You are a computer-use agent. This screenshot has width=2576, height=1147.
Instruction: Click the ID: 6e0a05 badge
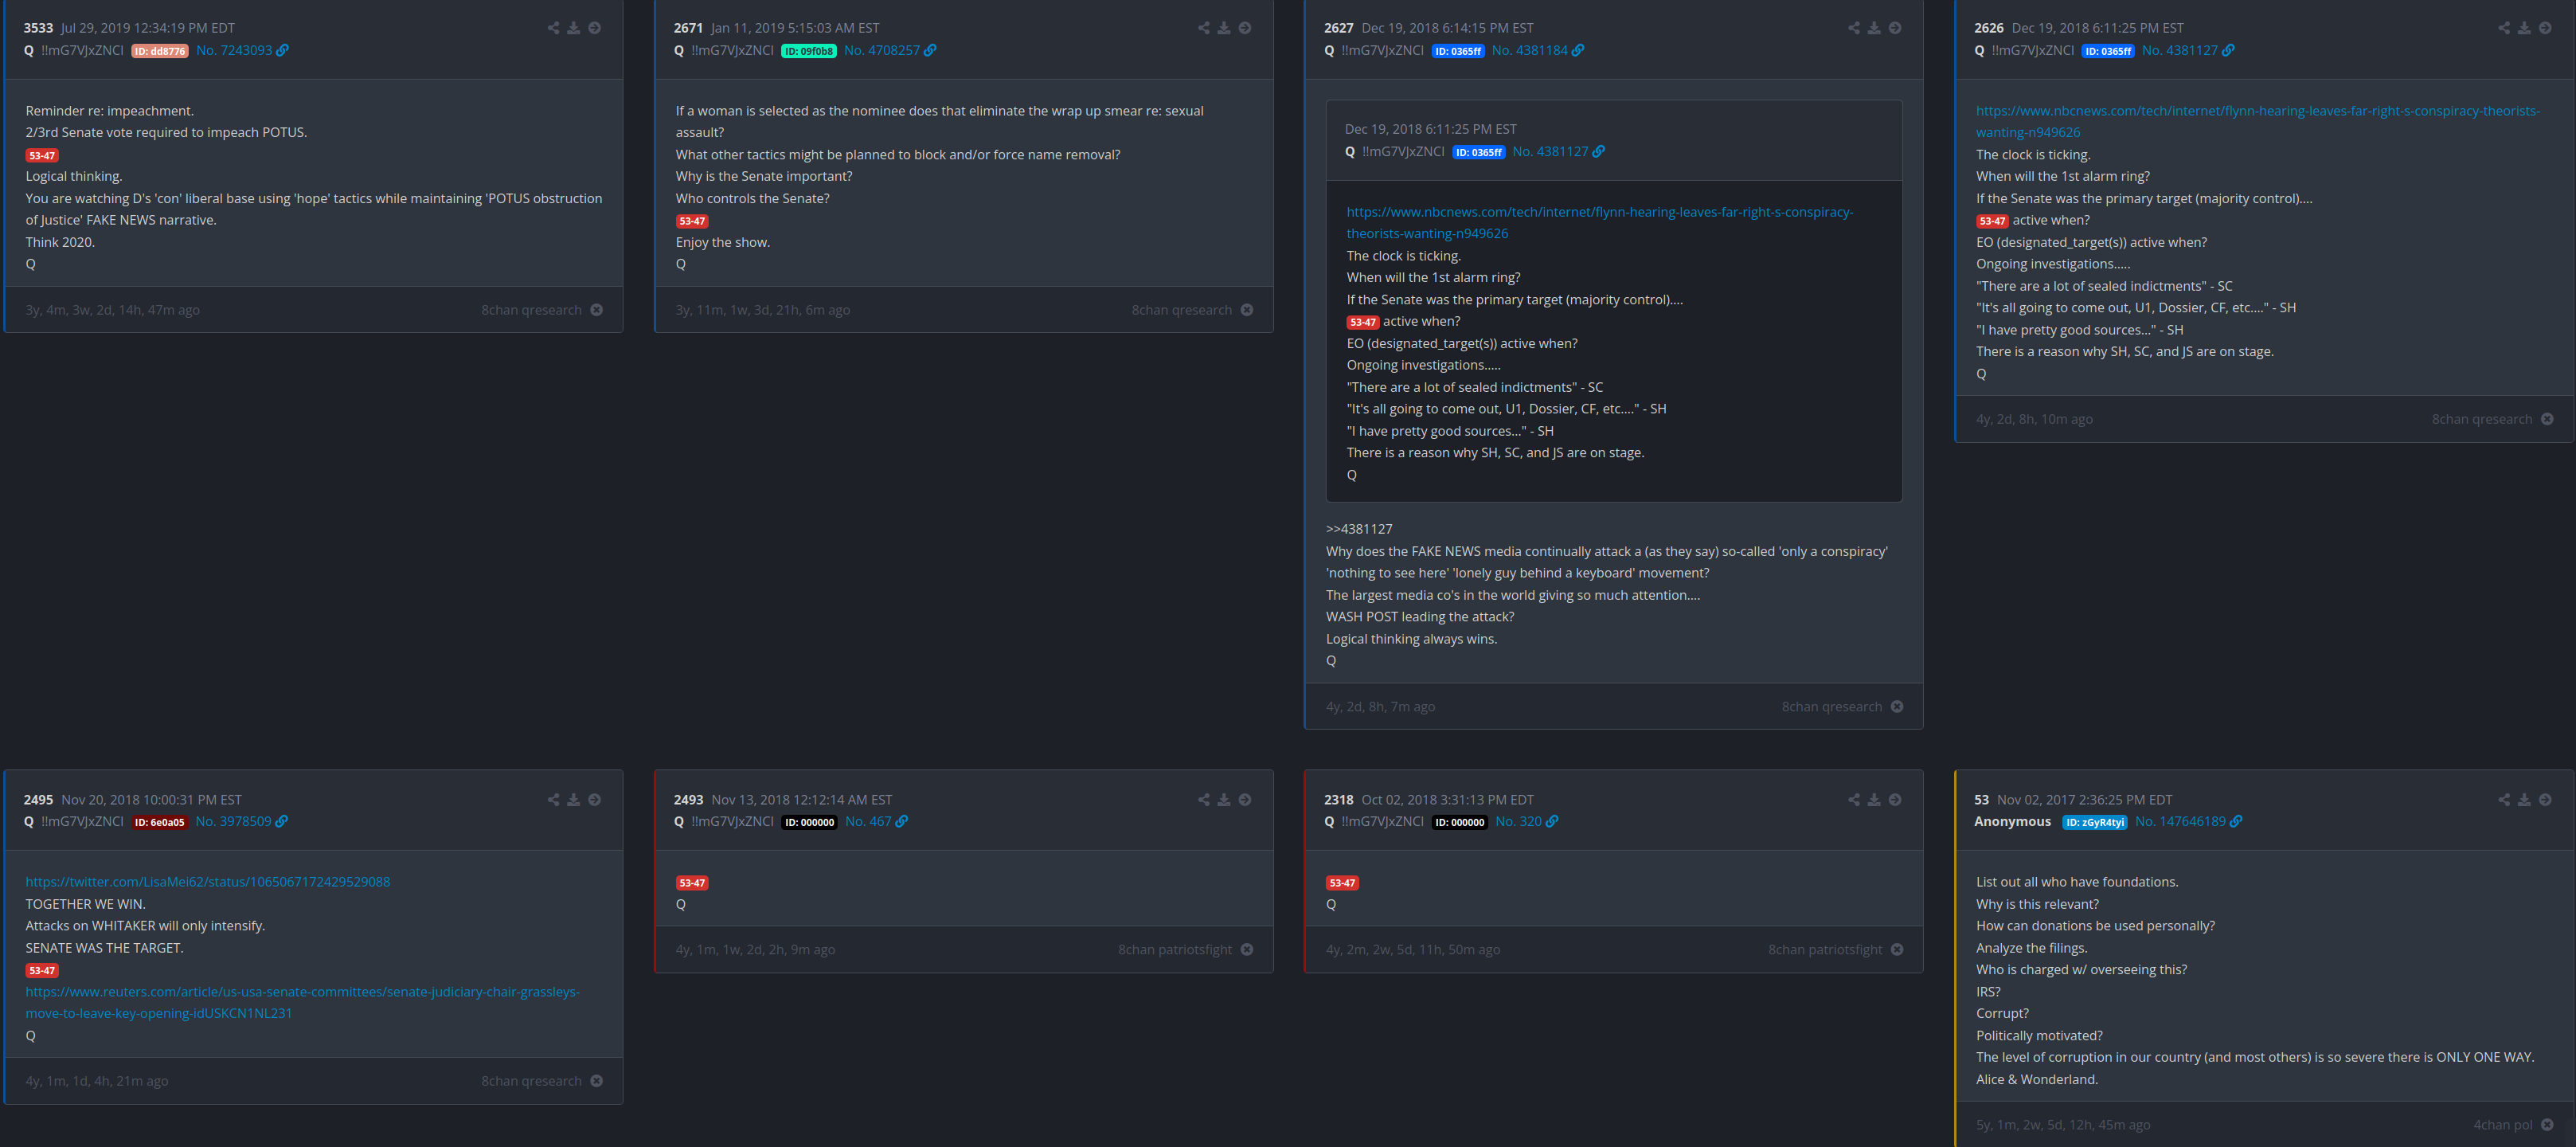click(160, 822)
